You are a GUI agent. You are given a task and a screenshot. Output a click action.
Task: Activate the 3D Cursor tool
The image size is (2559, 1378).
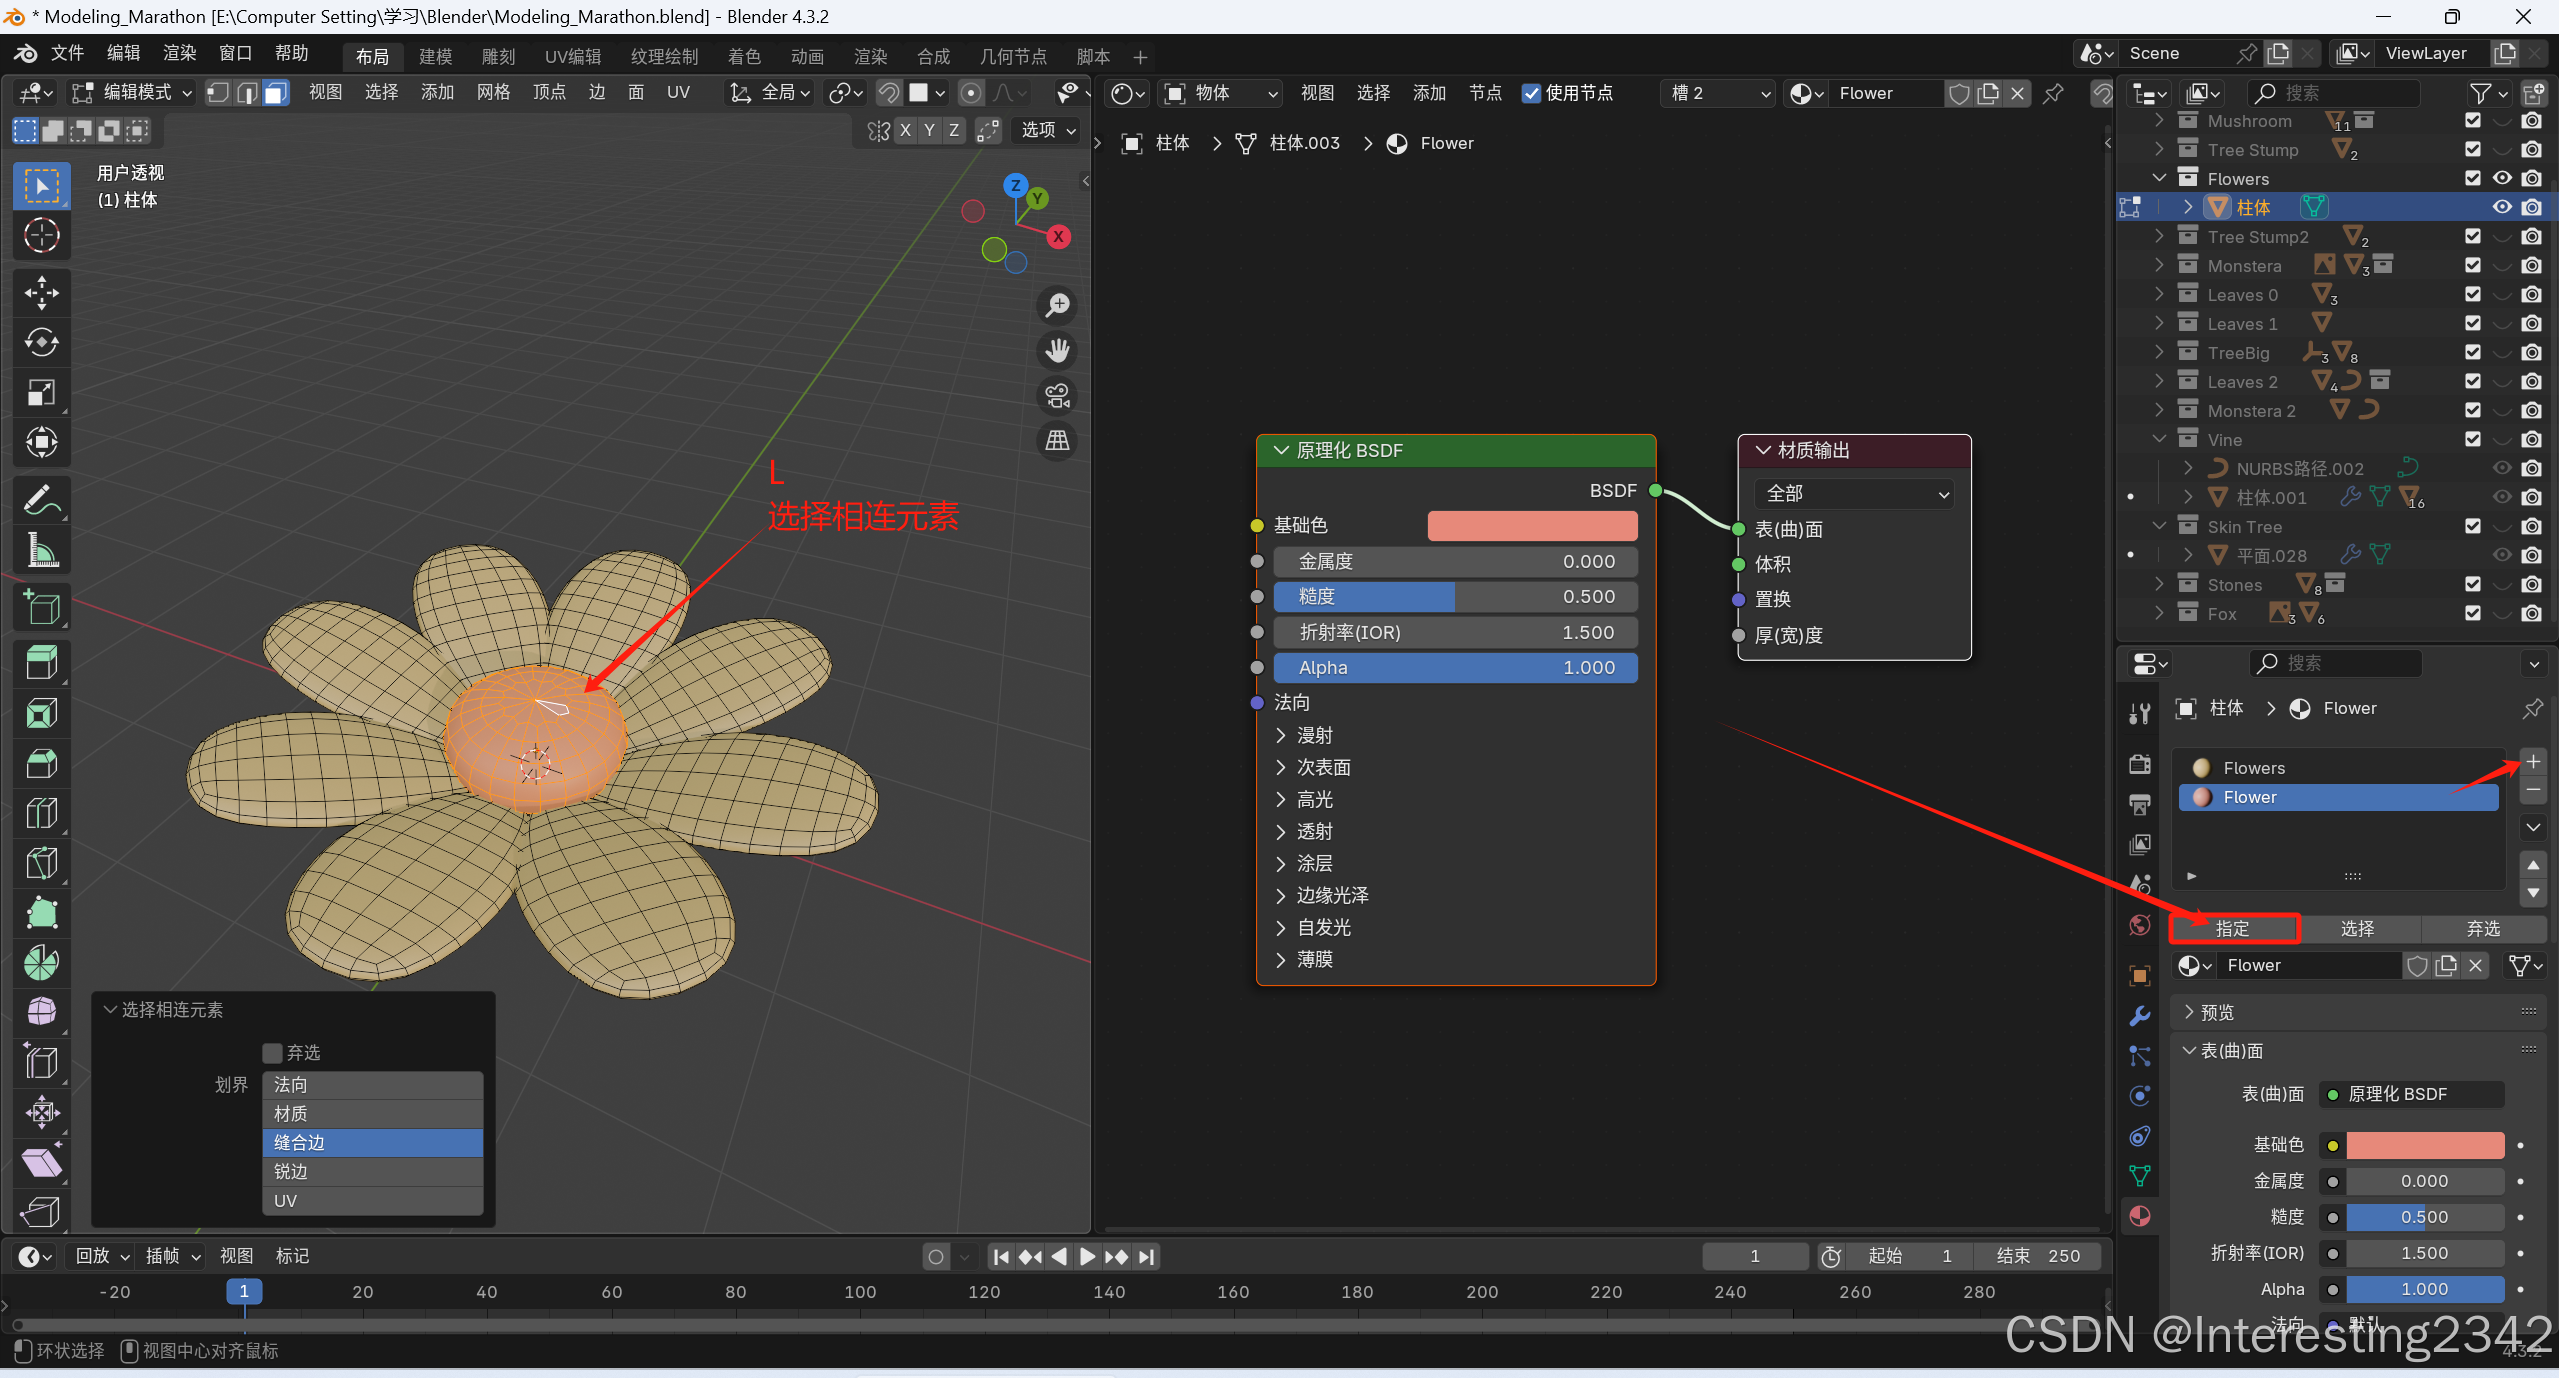[x=41, y=236]
